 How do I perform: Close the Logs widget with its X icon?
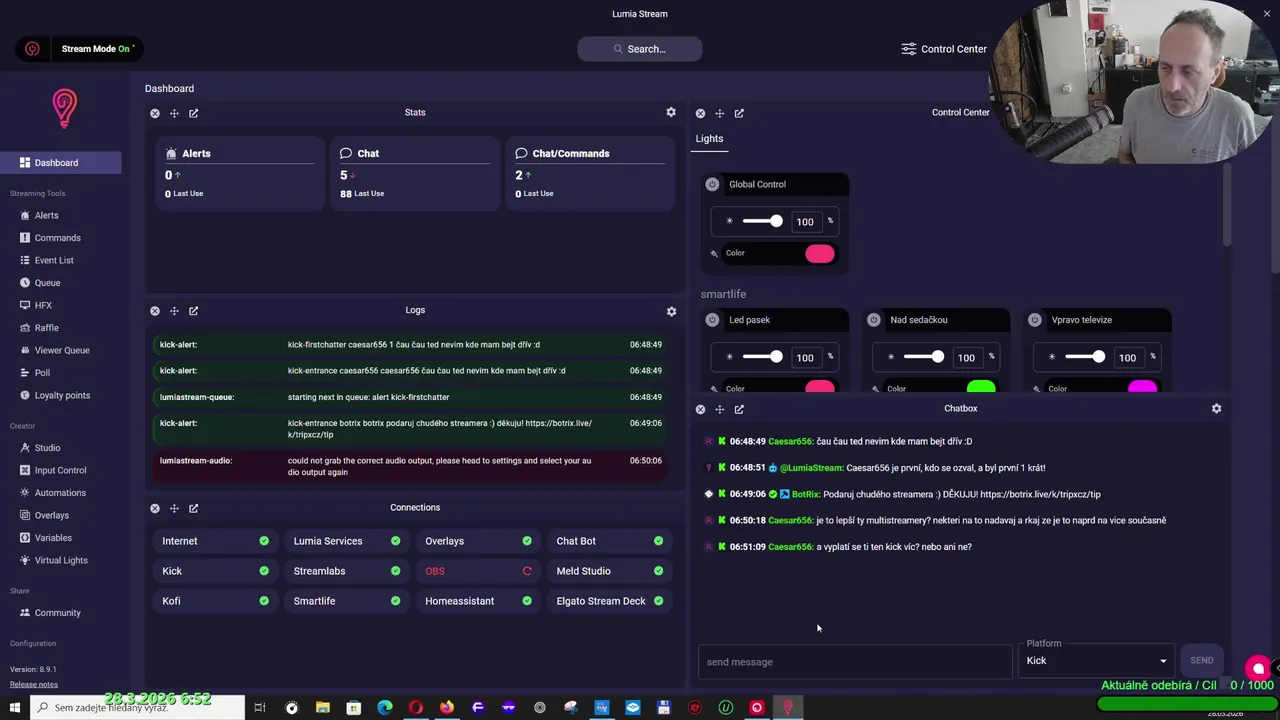click(155, 311)
